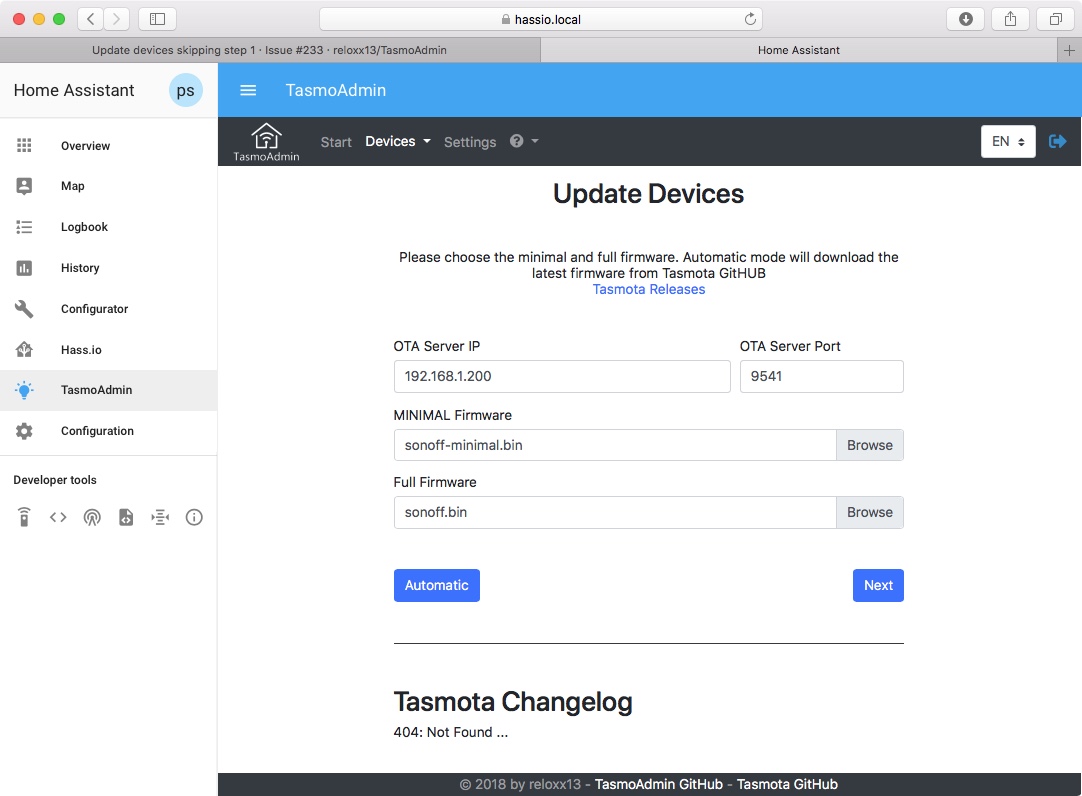Click the Automatic firmware update button

[x=436, y=585]
